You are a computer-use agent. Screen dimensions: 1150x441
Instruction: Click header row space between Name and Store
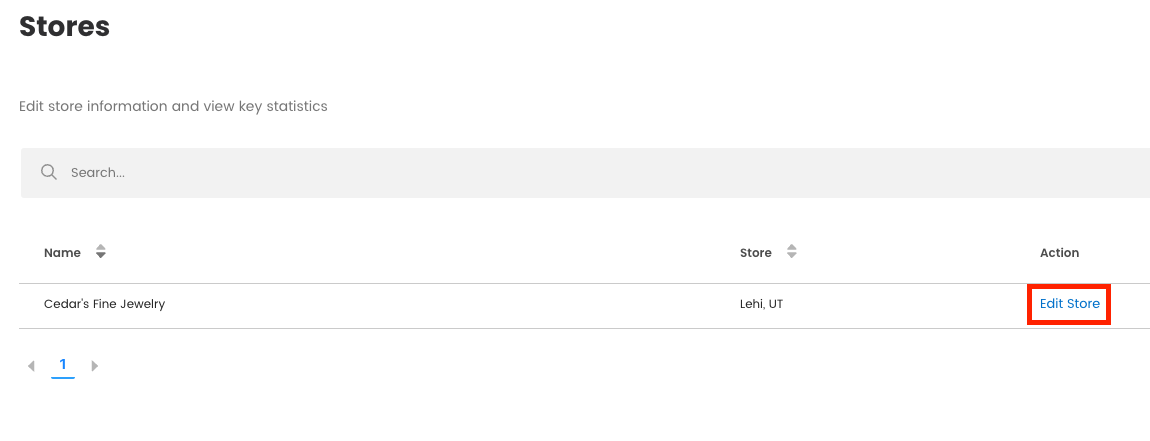coord(420,253)
